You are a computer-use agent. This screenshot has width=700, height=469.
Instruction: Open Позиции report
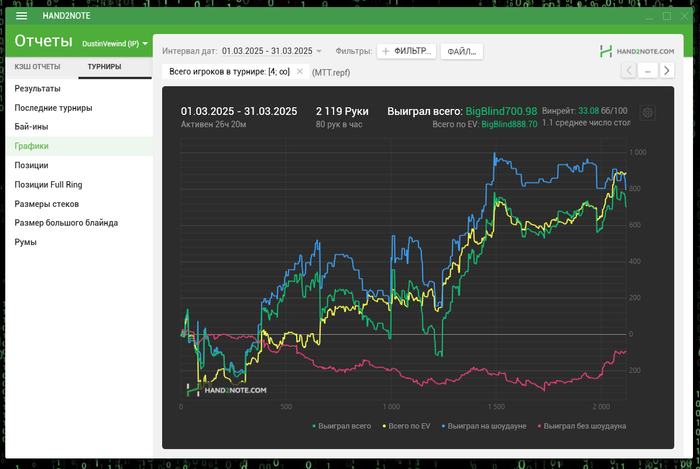(79, 165)
